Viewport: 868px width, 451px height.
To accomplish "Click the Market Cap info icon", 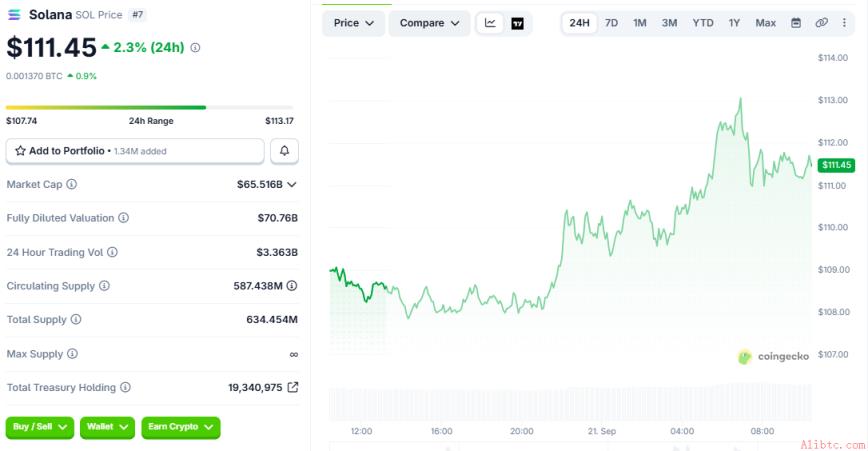I will click(72, 184).
